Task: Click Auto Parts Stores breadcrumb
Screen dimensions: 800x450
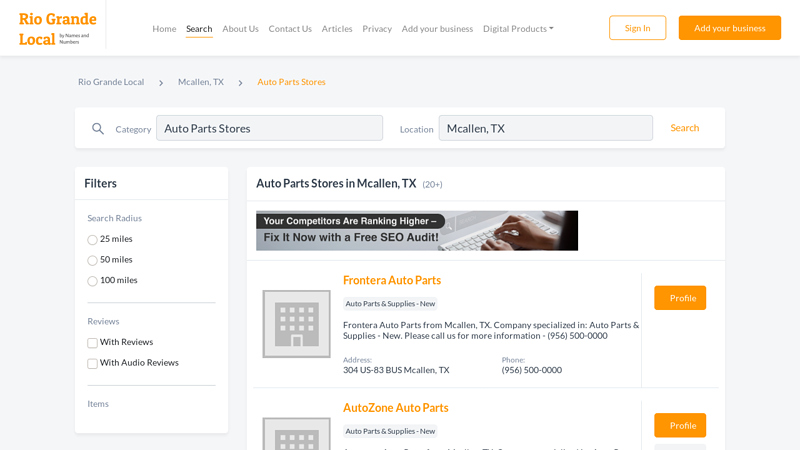Action: click(x=291, y=82)
